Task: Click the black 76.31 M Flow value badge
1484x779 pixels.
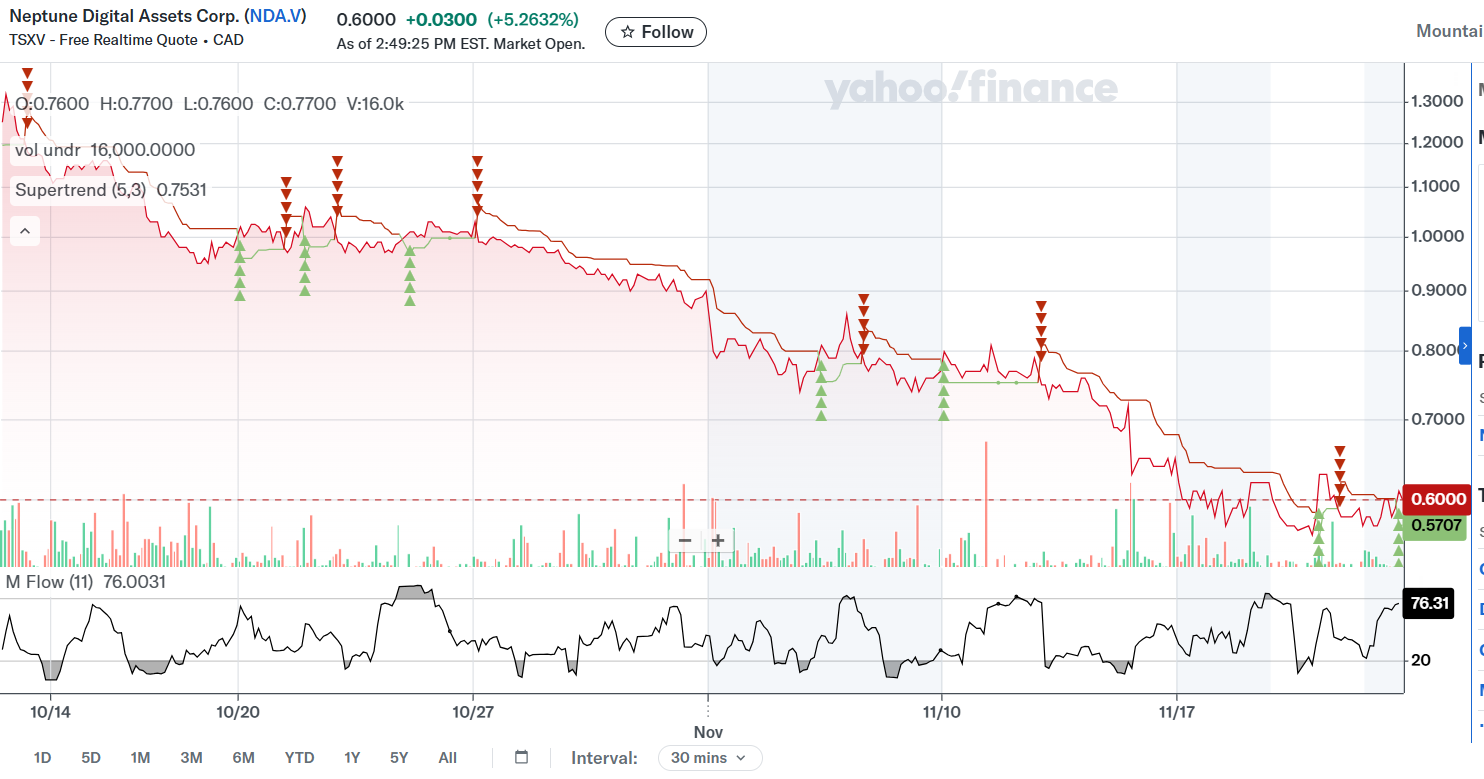Action: [1428, 603]
